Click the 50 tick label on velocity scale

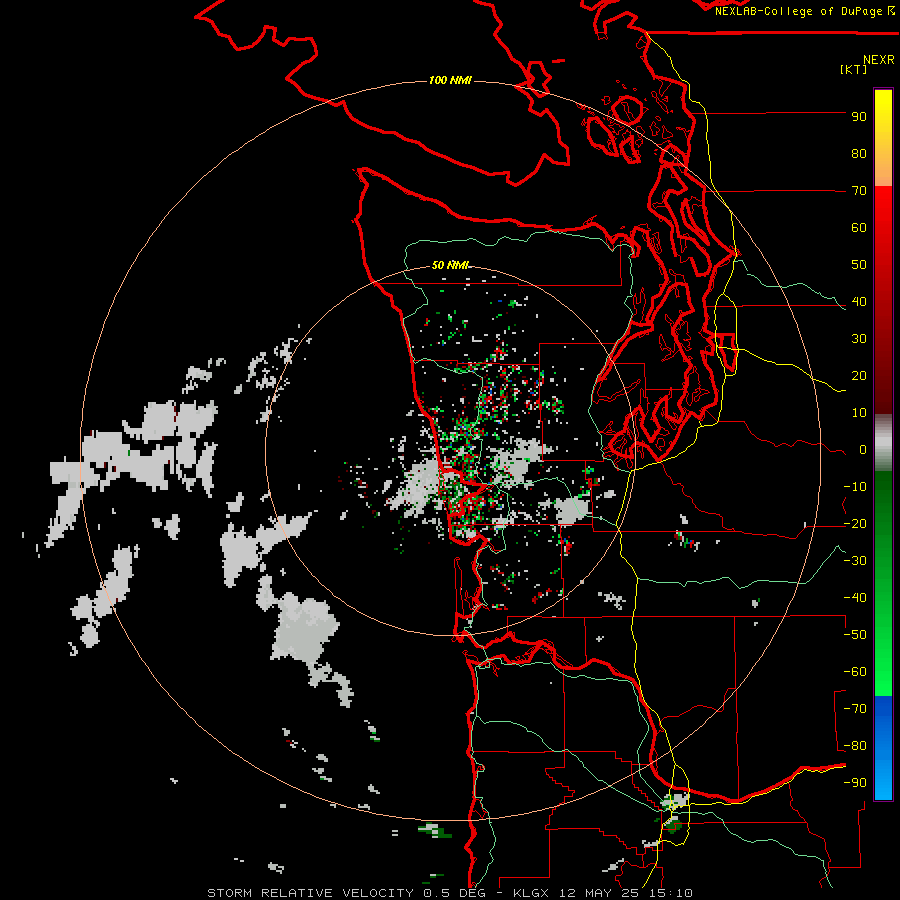click(859, 265)
